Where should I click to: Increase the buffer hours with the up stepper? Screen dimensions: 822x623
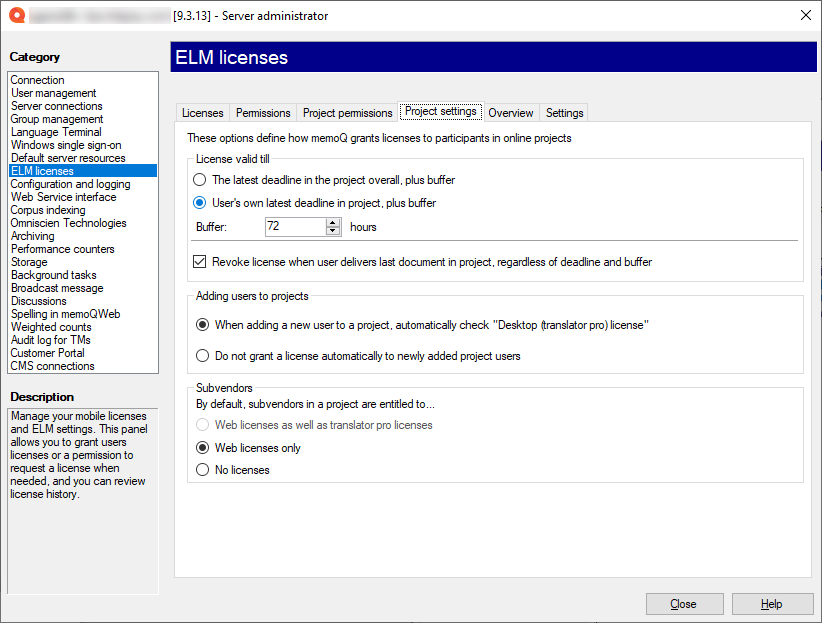pyautogui.click(x=333, y=223)
